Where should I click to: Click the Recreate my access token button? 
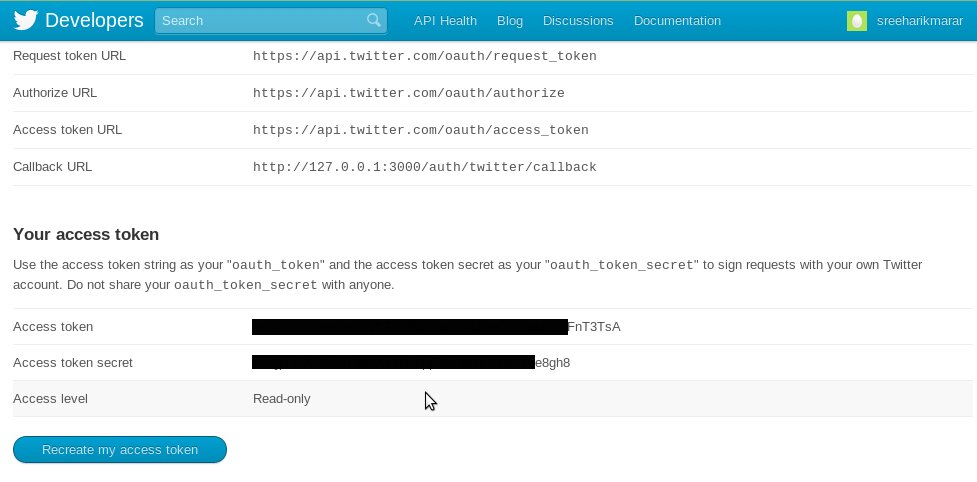tap(120, 450)
